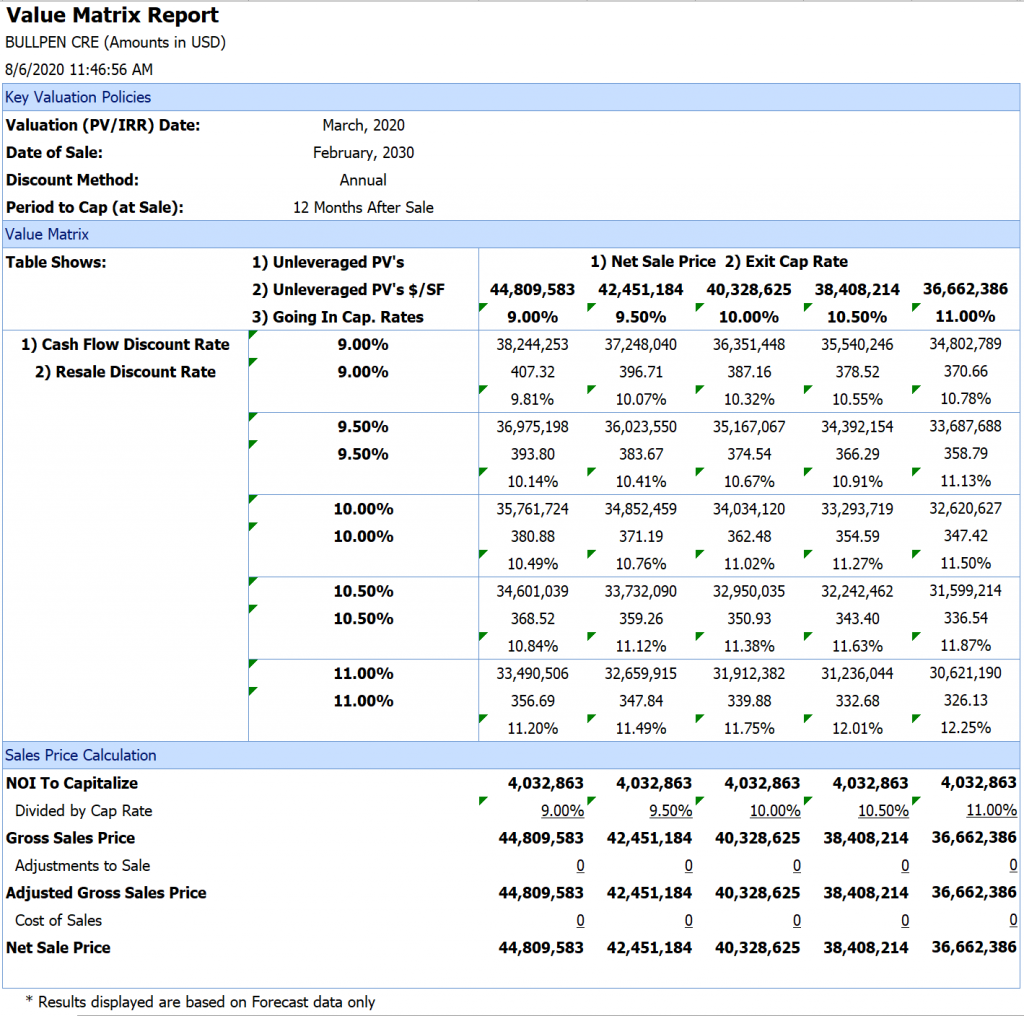Select the 30,621,190 PV cell
Image resolution: width=1024 pixels, height=1016 pixels.
point(965,673)
